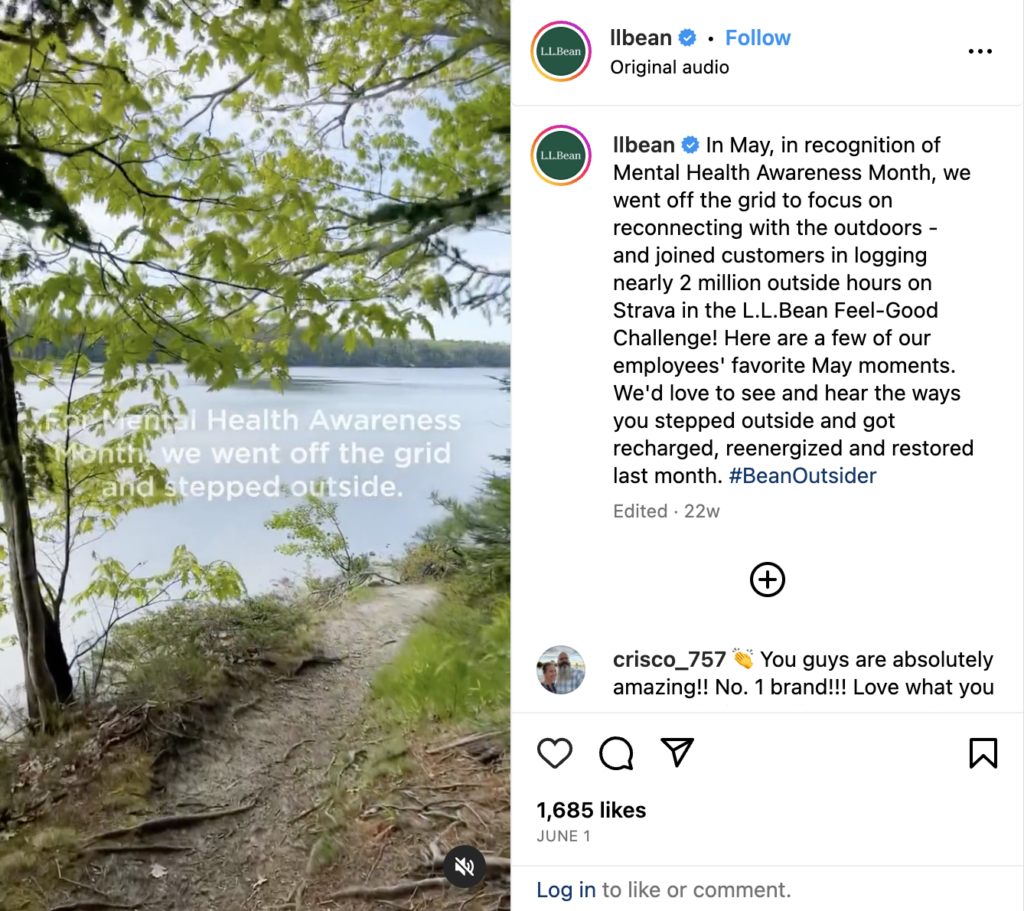The height and width of the screenshot is (911, 1024).
Task: View the 1,685 likes list
Action: pos(591,810)
